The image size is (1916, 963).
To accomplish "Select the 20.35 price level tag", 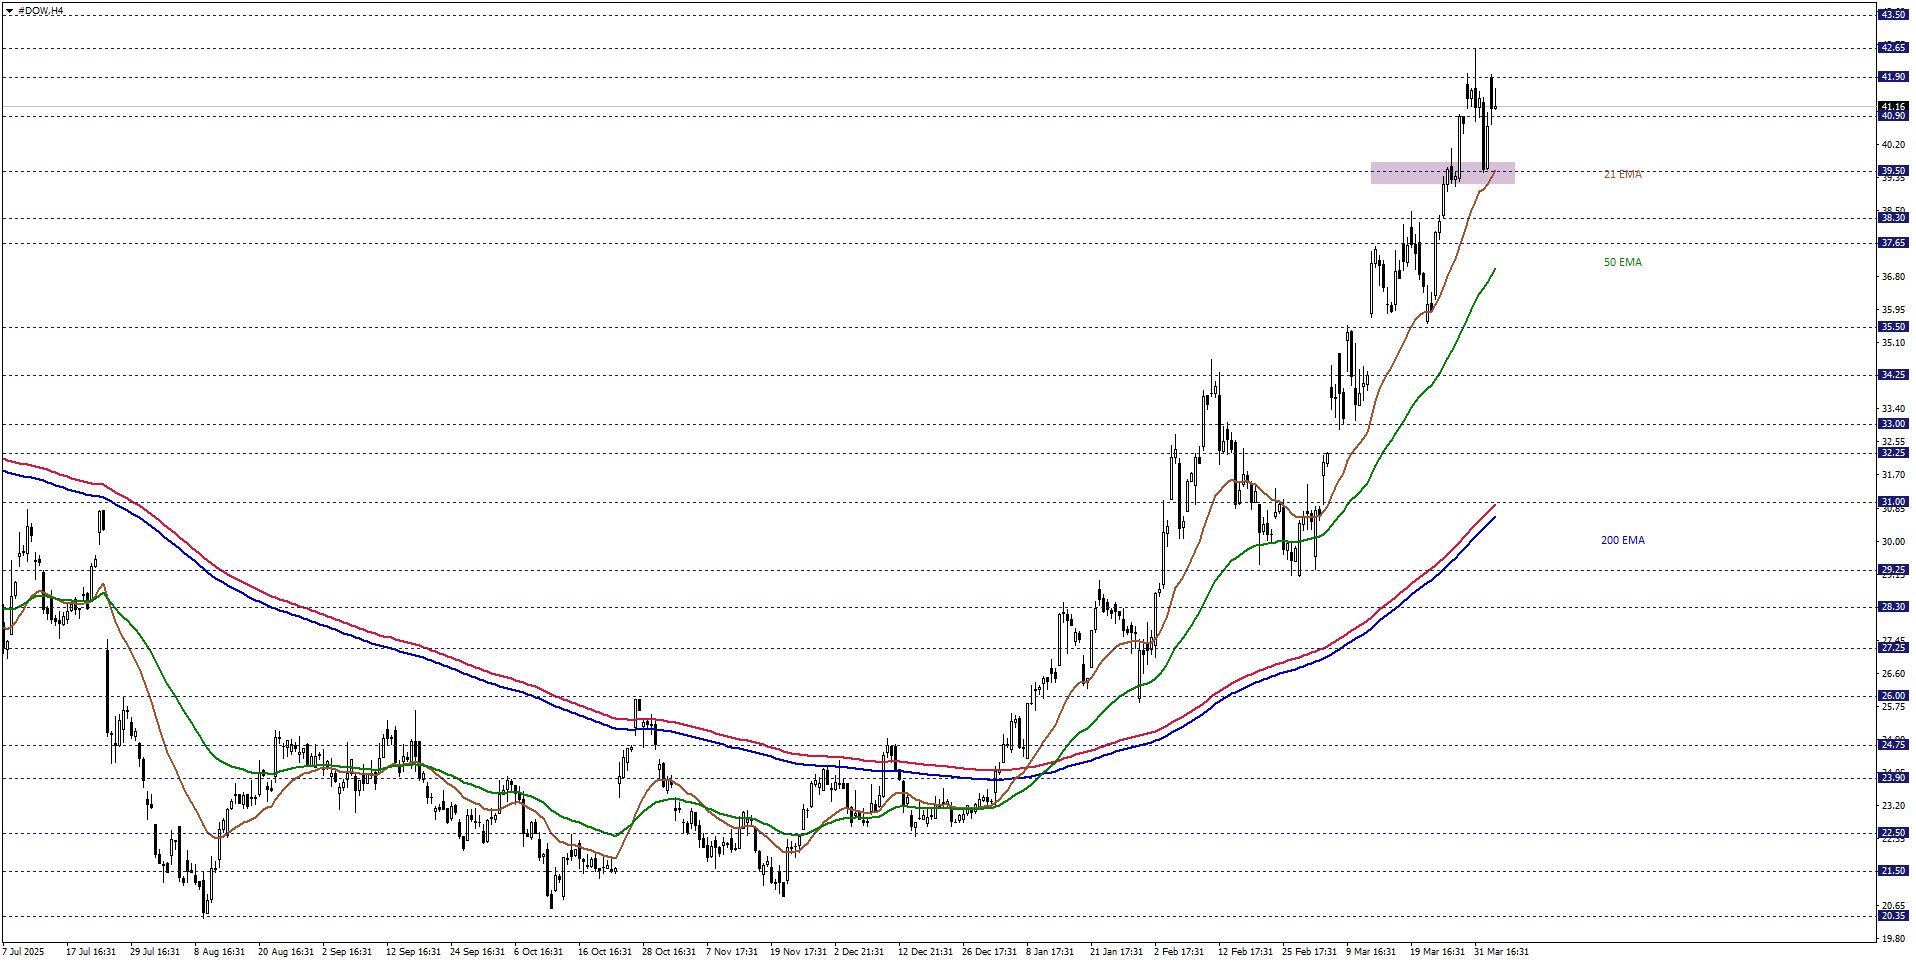I will pos(1893,916).
